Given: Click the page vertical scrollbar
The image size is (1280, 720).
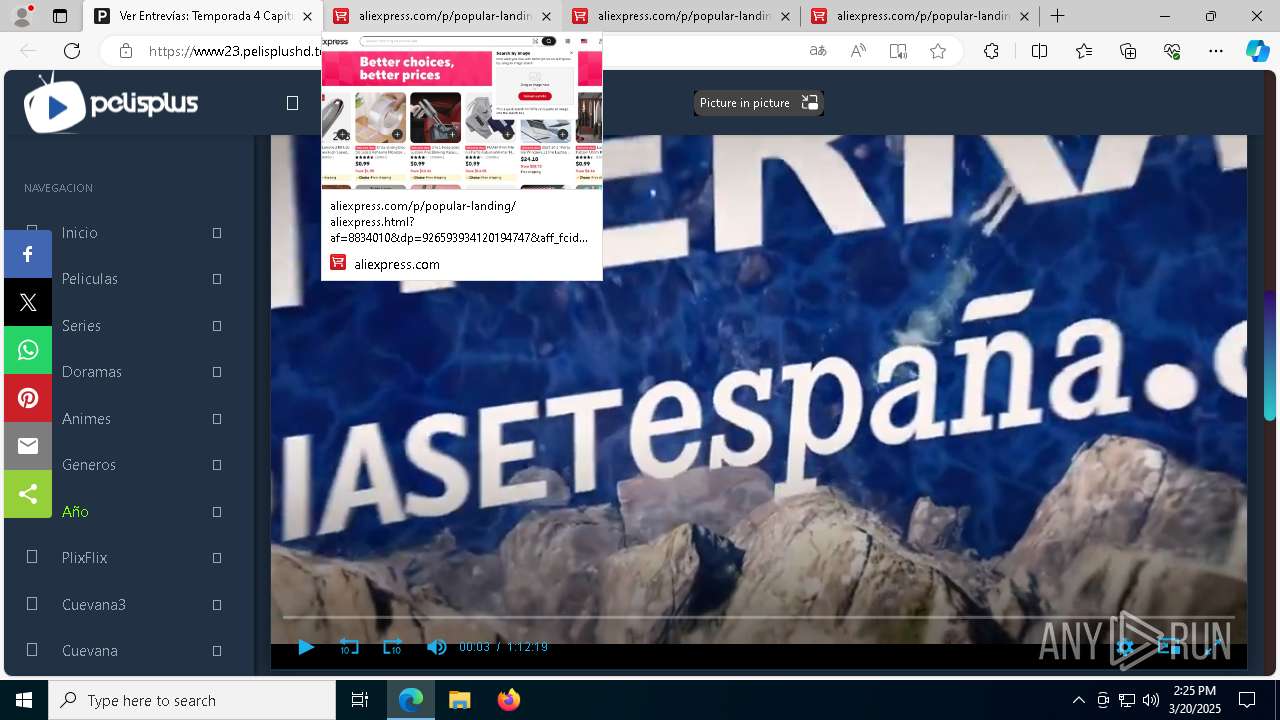Looking at the screenshot, I should click(1270, 355).
